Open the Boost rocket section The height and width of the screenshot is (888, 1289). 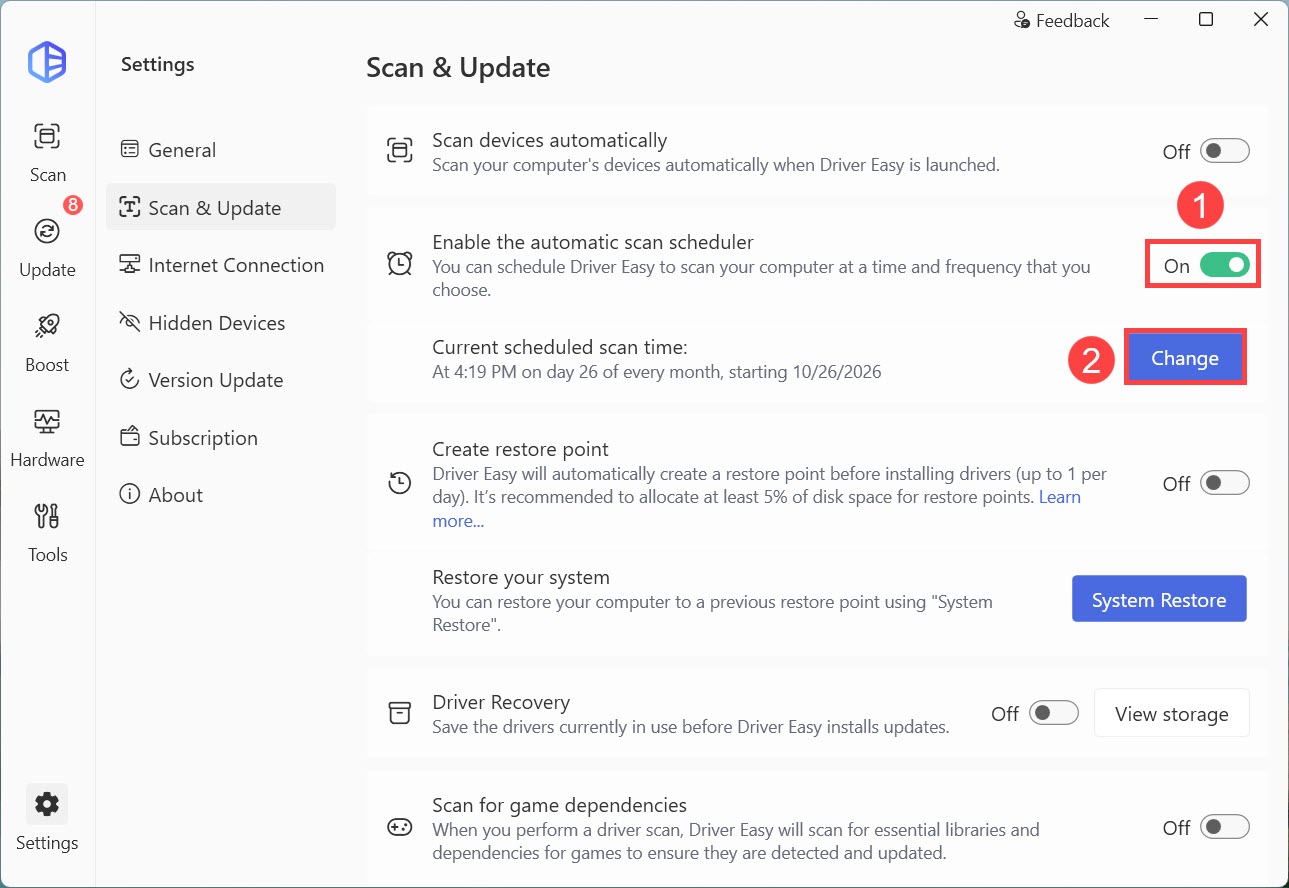point(47,342)
